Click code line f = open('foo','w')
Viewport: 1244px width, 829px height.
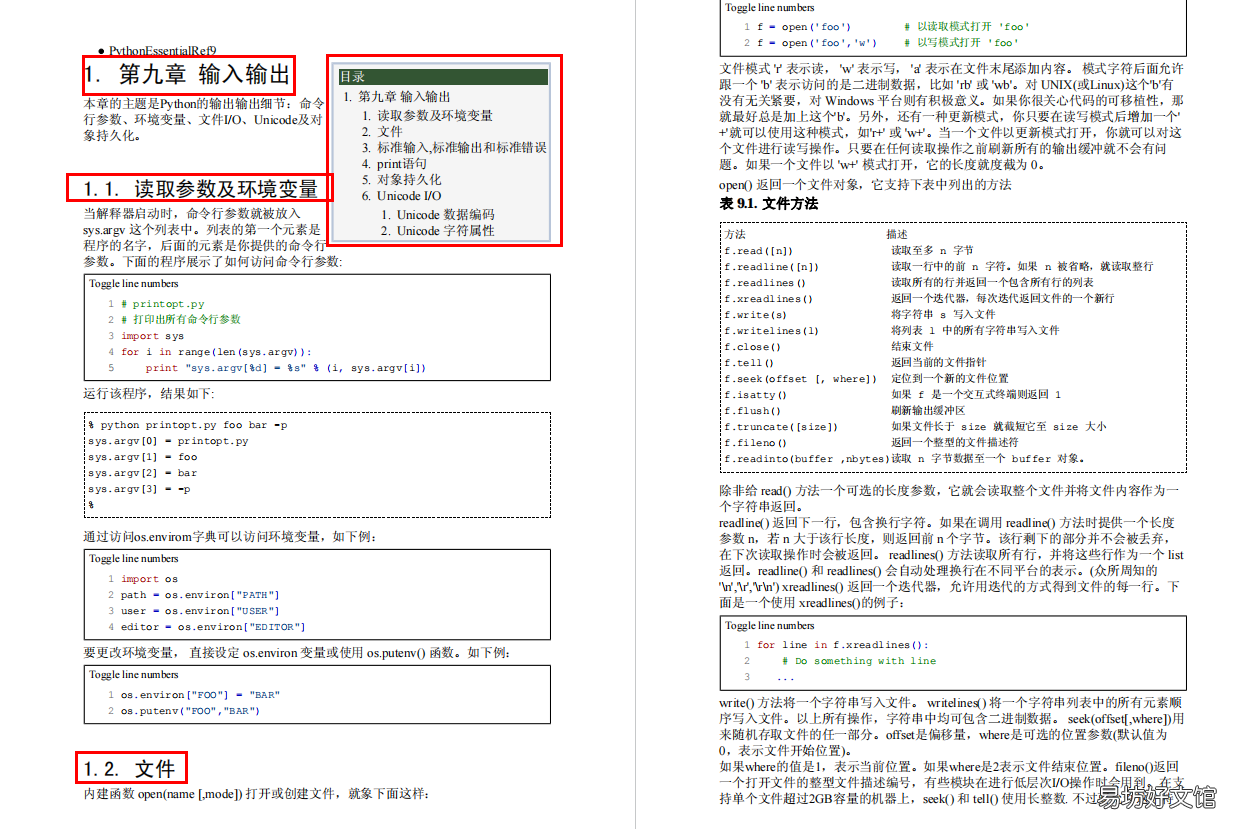coord(817,43)
